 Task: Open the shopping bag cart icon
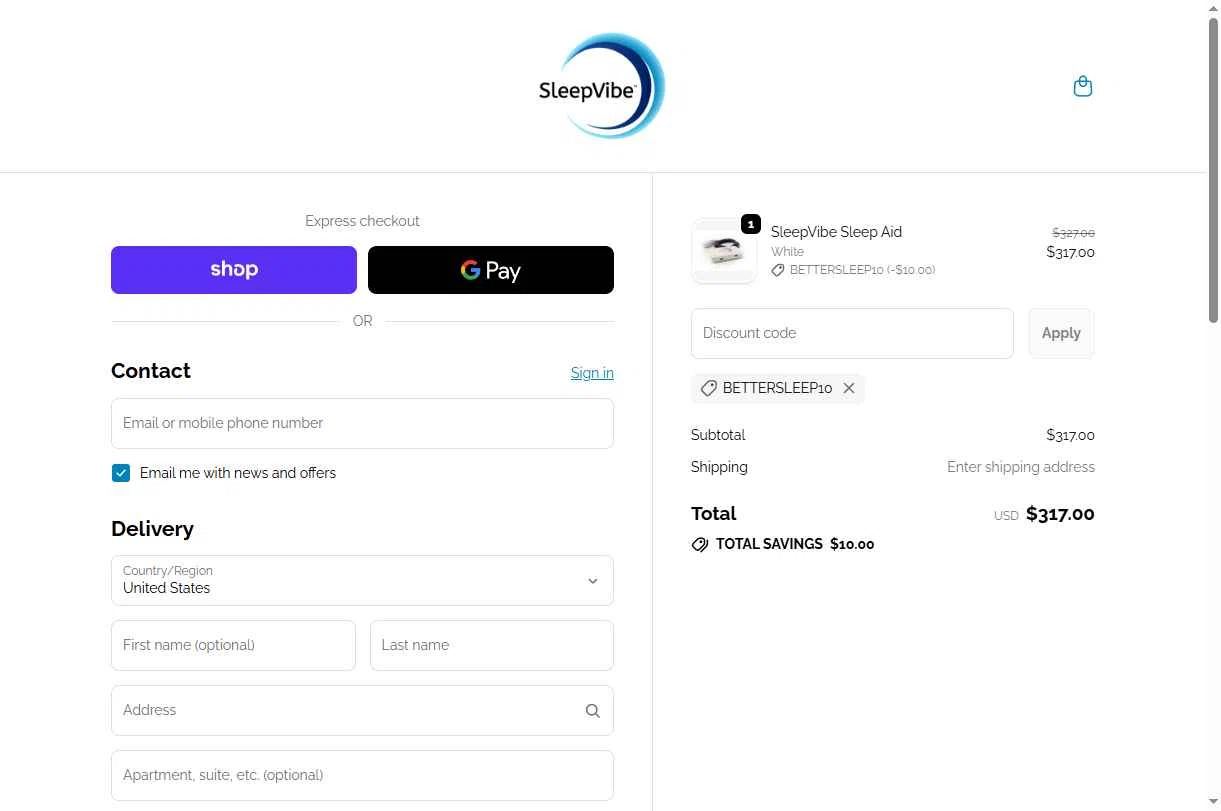click(1082, 86)
